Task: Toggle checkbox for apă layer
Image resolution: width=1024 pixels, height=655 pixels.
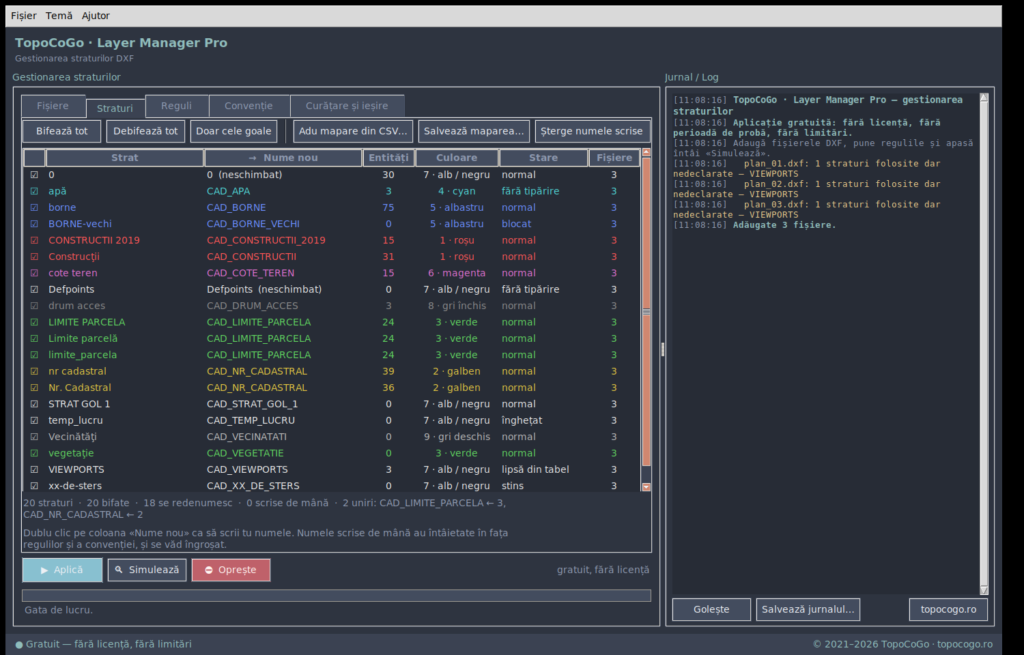Action: 34,191
